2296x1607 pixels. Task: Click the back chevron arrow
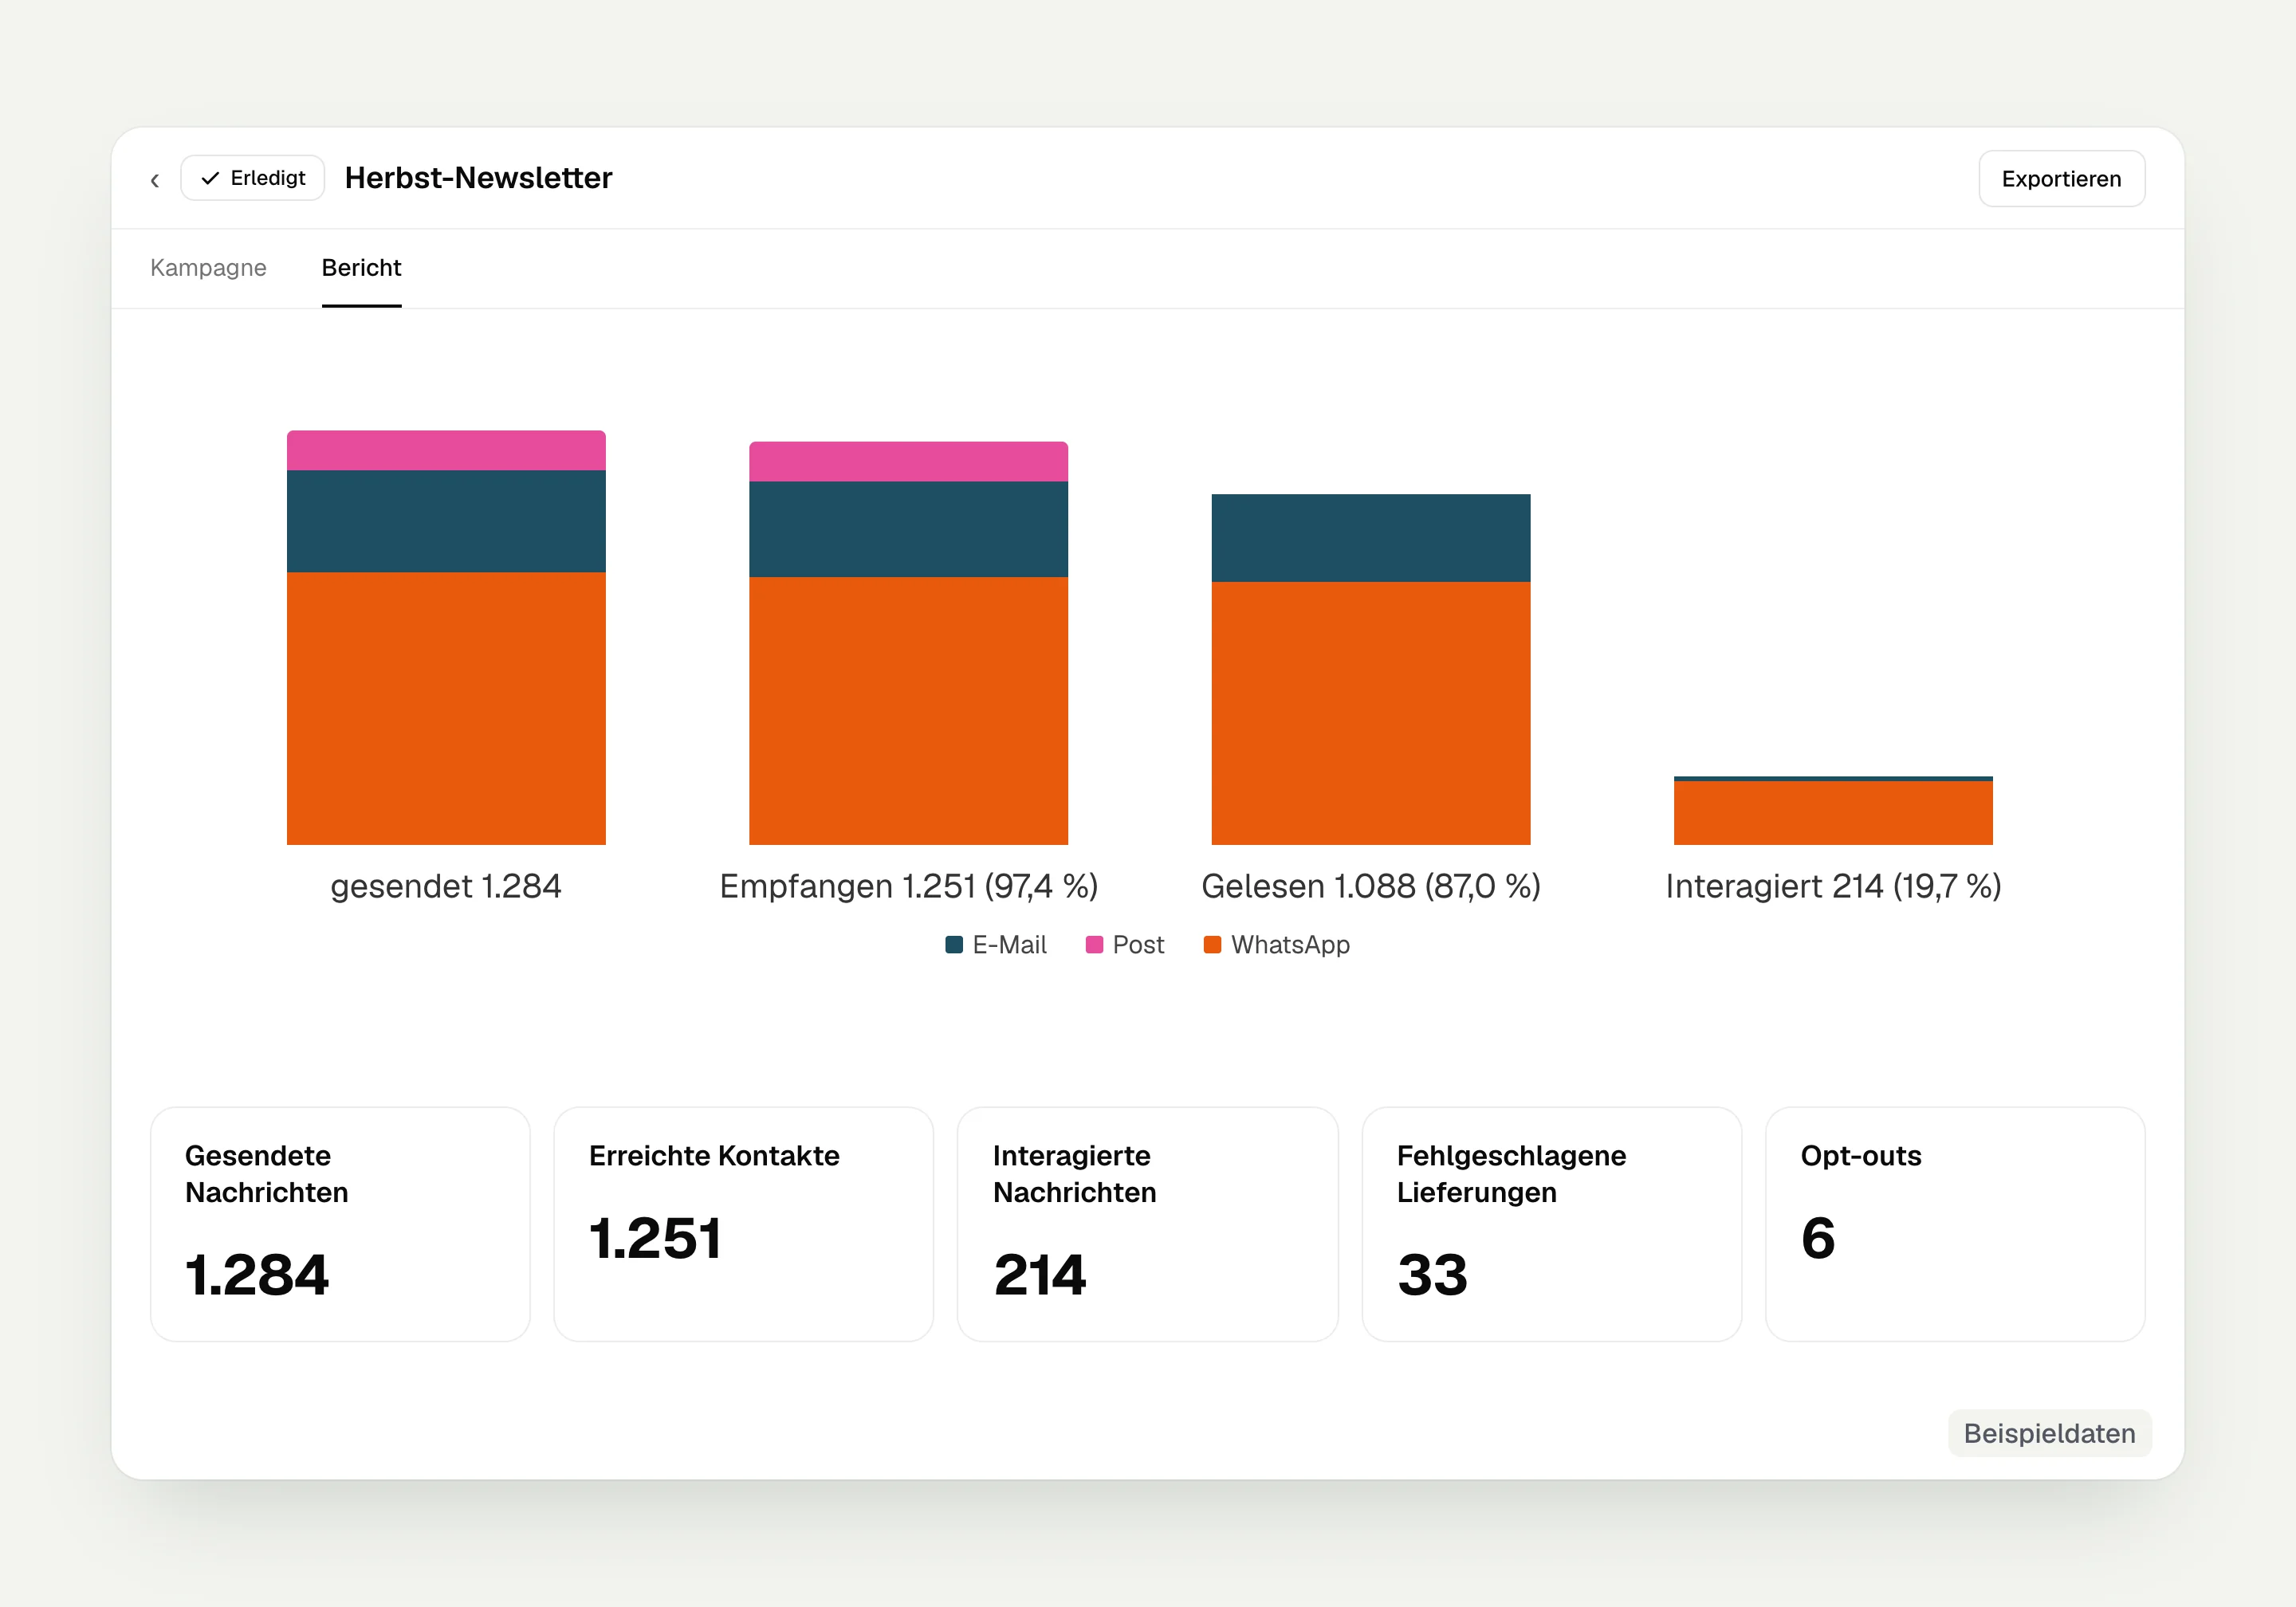(x=155, y=180)
